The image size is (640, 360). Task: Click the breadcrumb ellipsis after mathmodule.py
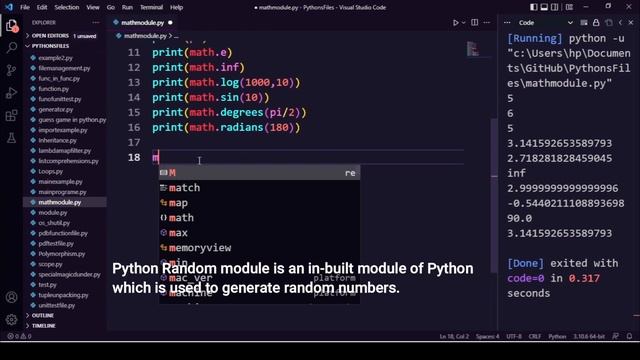tap(176, 36)
